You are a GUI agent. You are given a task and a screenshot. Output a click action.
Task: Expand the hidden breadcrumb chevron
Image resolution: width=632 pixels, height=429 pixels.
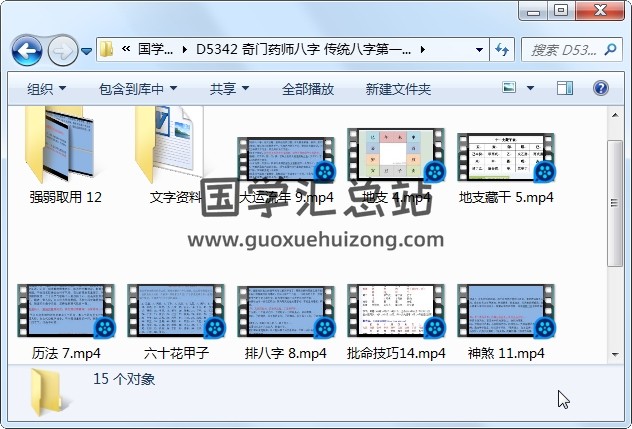[126, 49]
